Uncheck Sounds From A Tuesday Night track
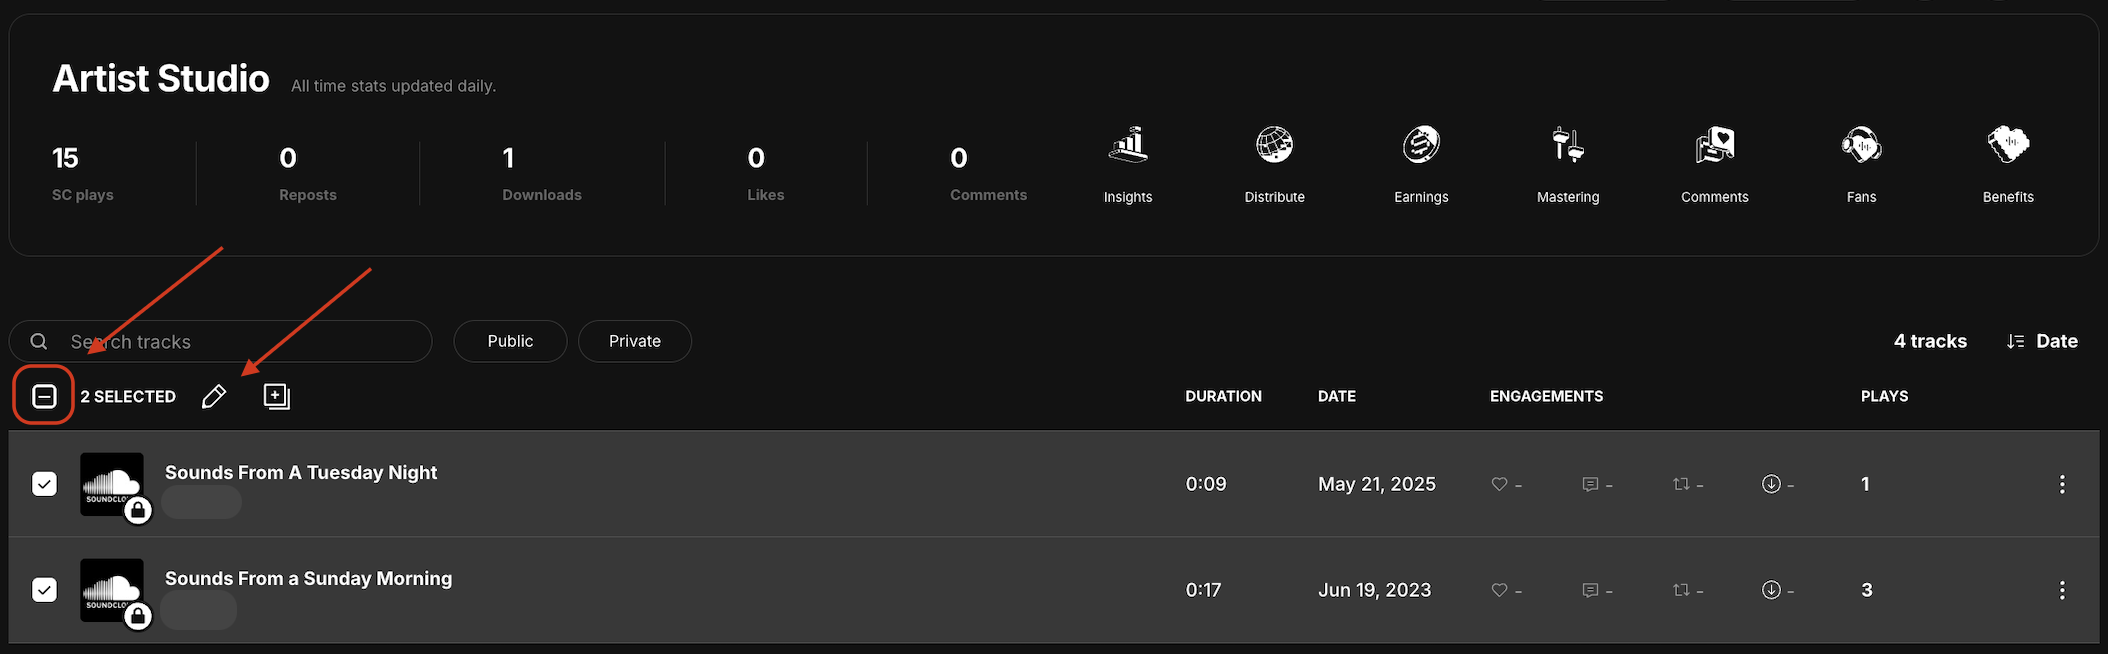 point(44,484)
